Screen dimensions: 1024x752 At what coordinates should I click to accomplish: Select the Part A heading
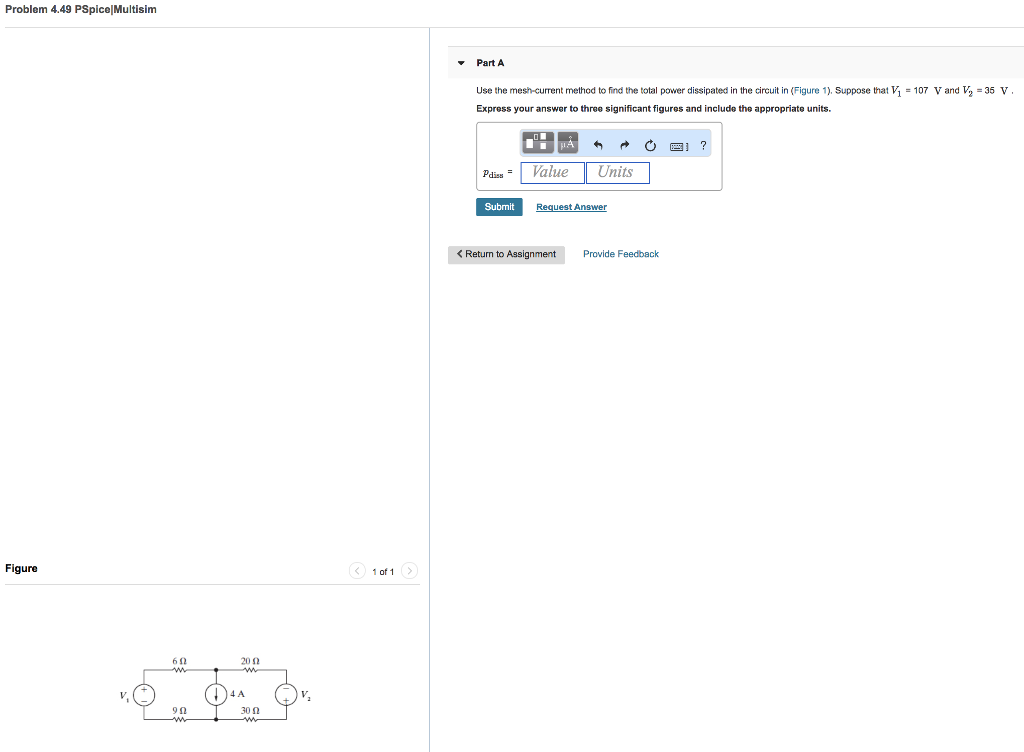(x=489, y=62)
